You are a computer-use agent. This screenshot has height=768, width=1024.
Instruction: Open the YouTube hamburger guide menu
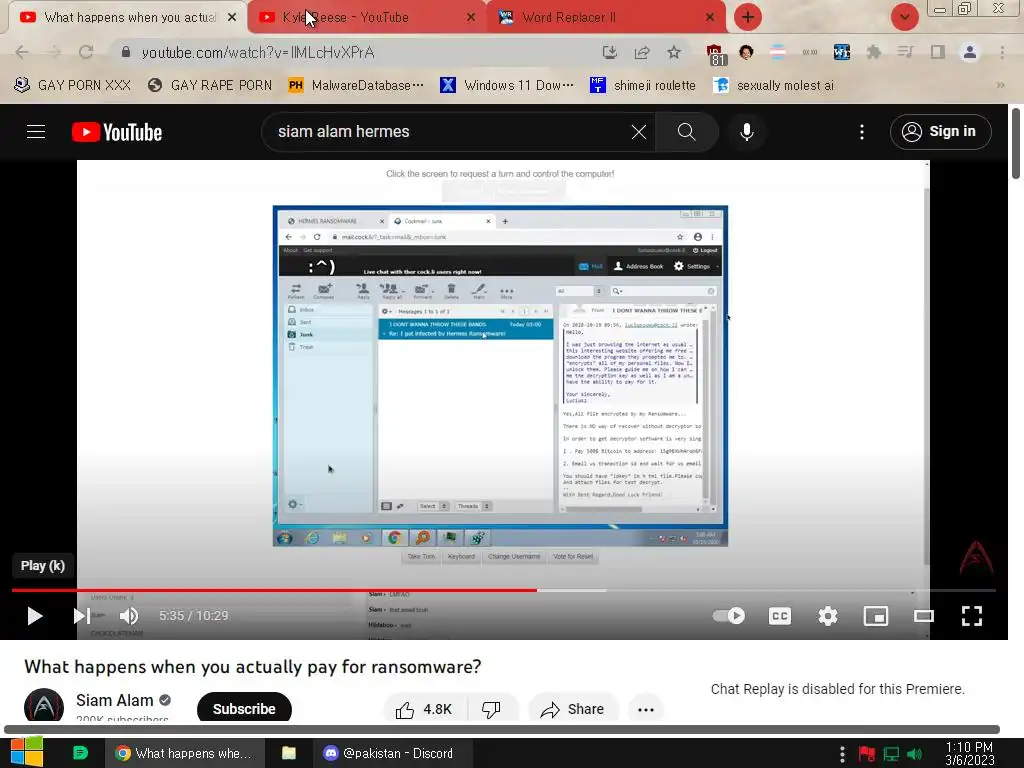[x=36, y=132]
